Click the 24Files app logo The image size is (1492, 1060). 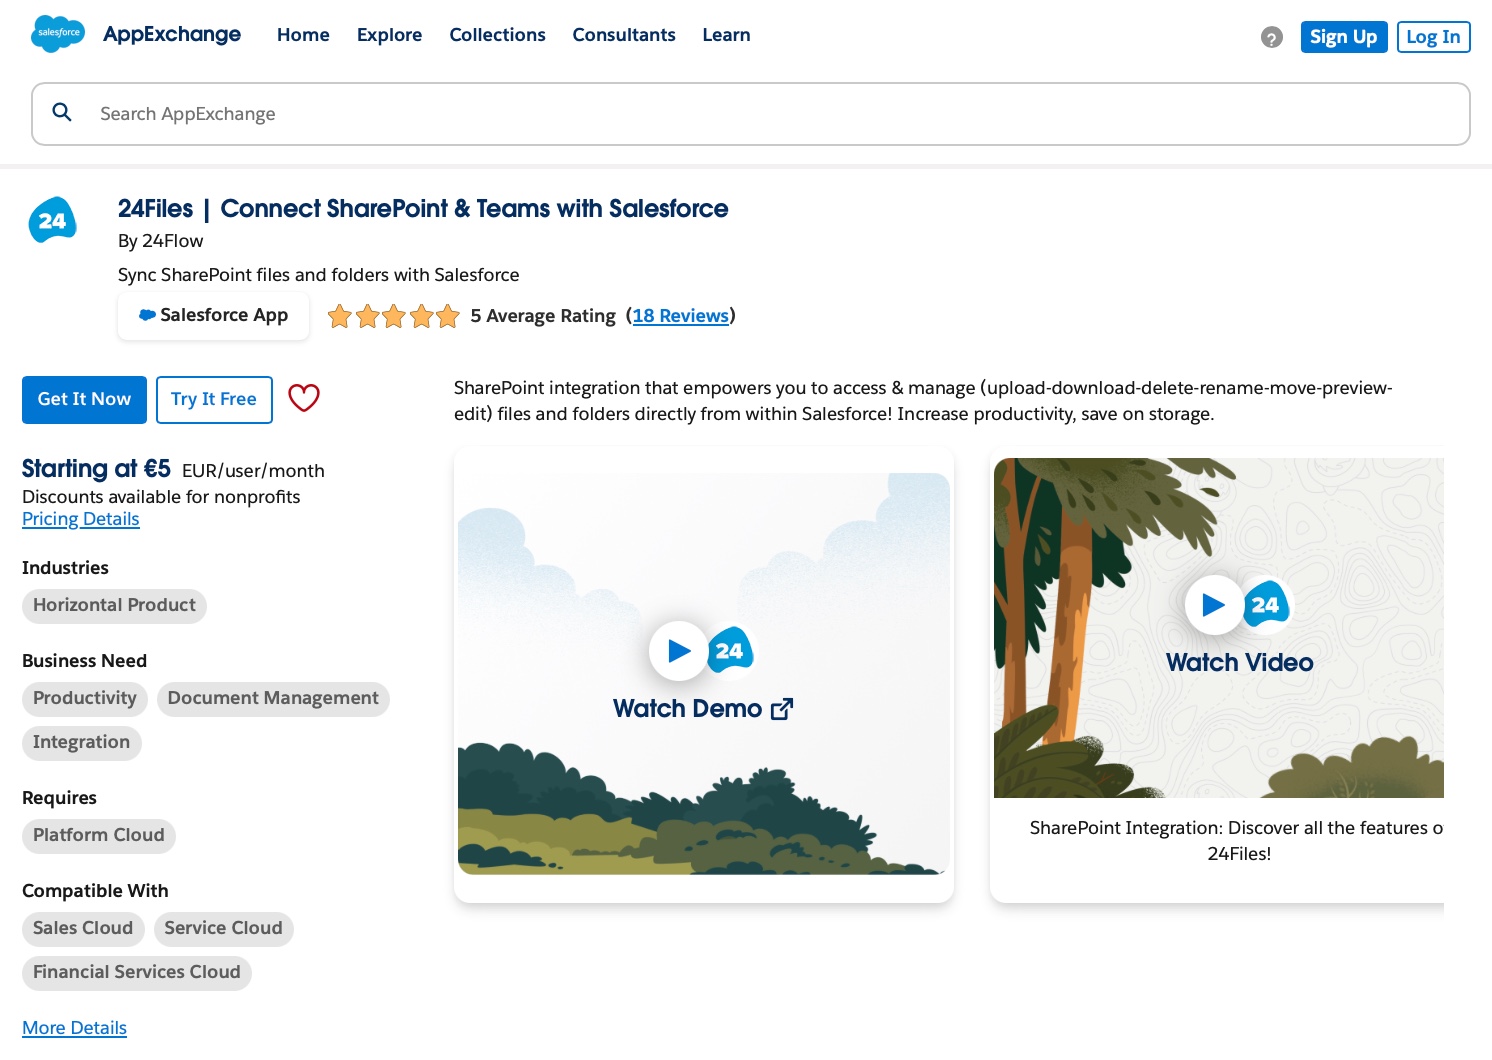[x=52, y=219]
